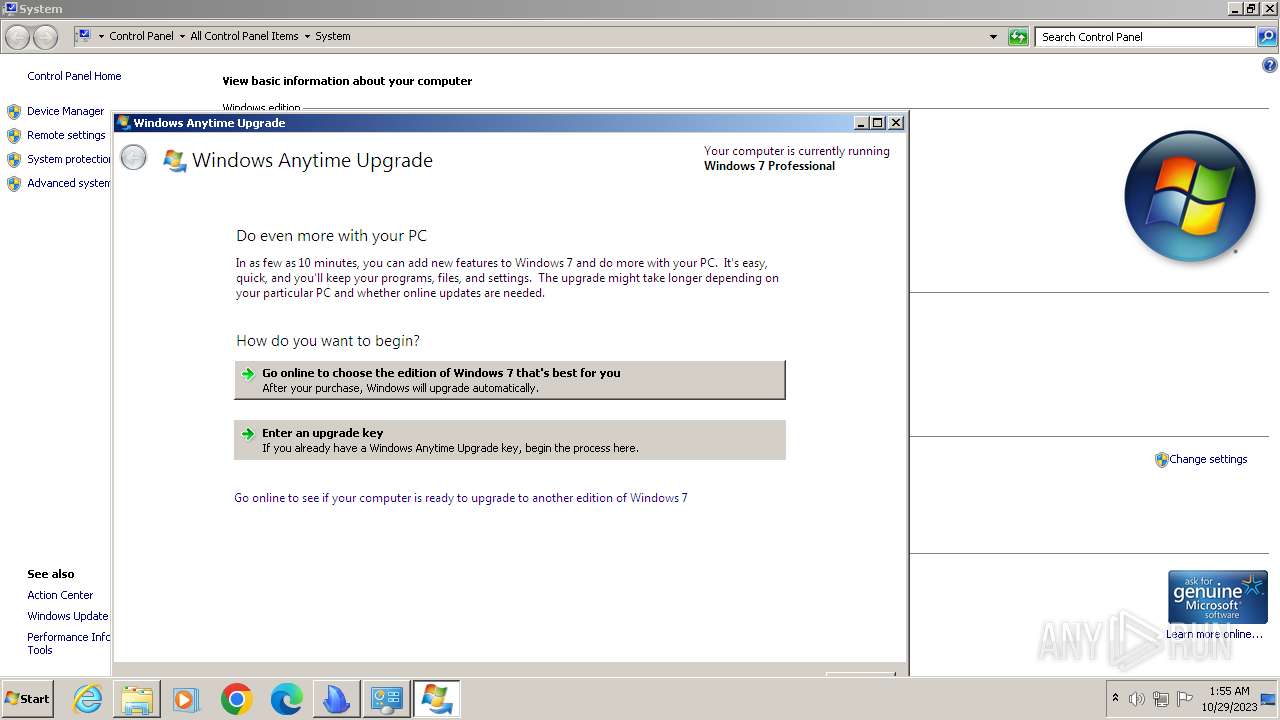Viewport: 1280px width, 720px height.
Task: Click System in the breadcrumb
Action: click(x=333, y=36)
